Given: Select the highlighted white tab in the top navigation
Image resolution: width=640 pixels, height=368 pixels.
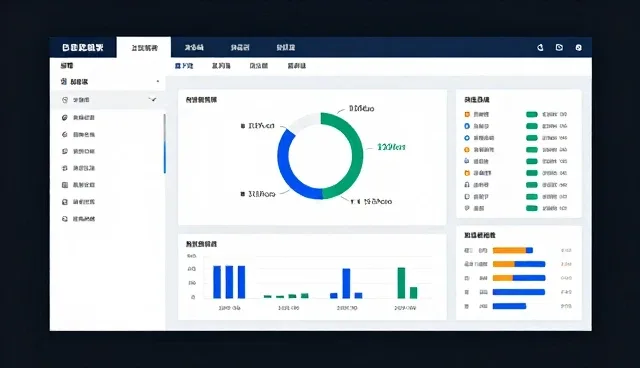Looking at the screenshot, I should 144,48.
